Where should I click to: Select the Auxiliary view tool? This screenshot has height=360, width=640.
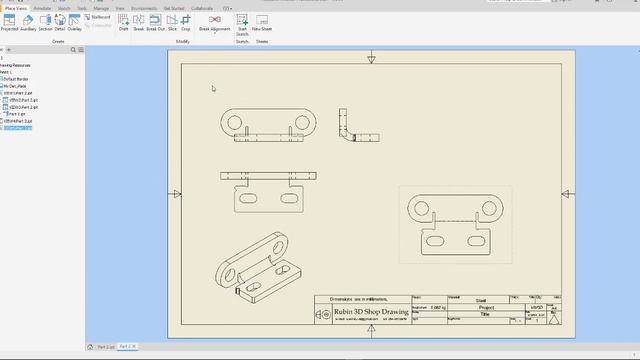click(28, 22)
